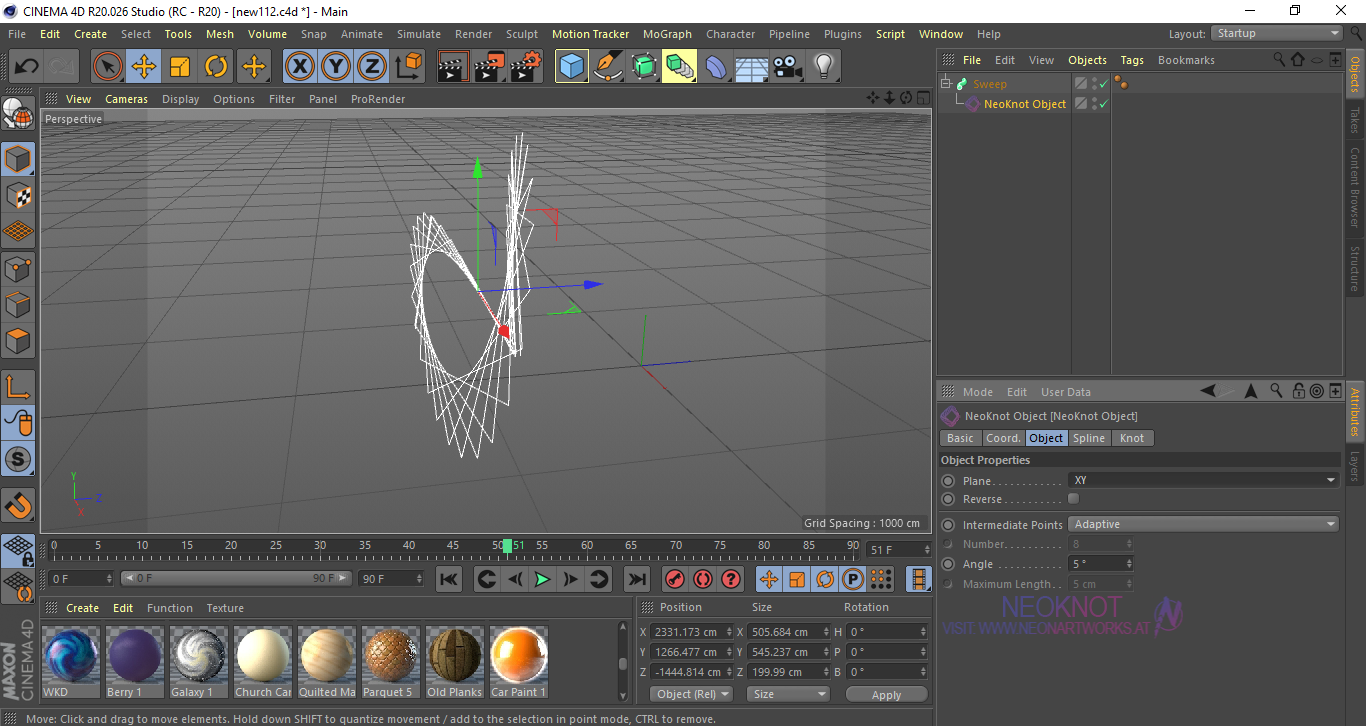Activate the Move tool

tap(144, 67)
